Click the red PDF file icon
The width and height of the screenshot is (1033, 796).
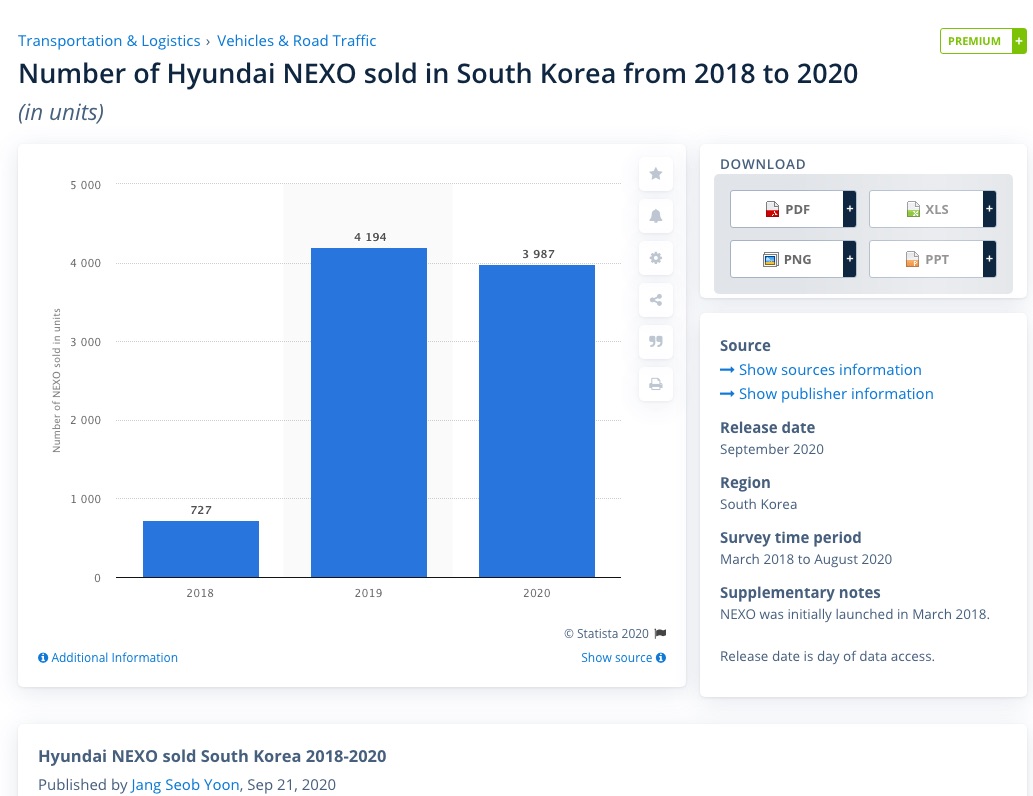pyautogui.click(x=772, y=210)
